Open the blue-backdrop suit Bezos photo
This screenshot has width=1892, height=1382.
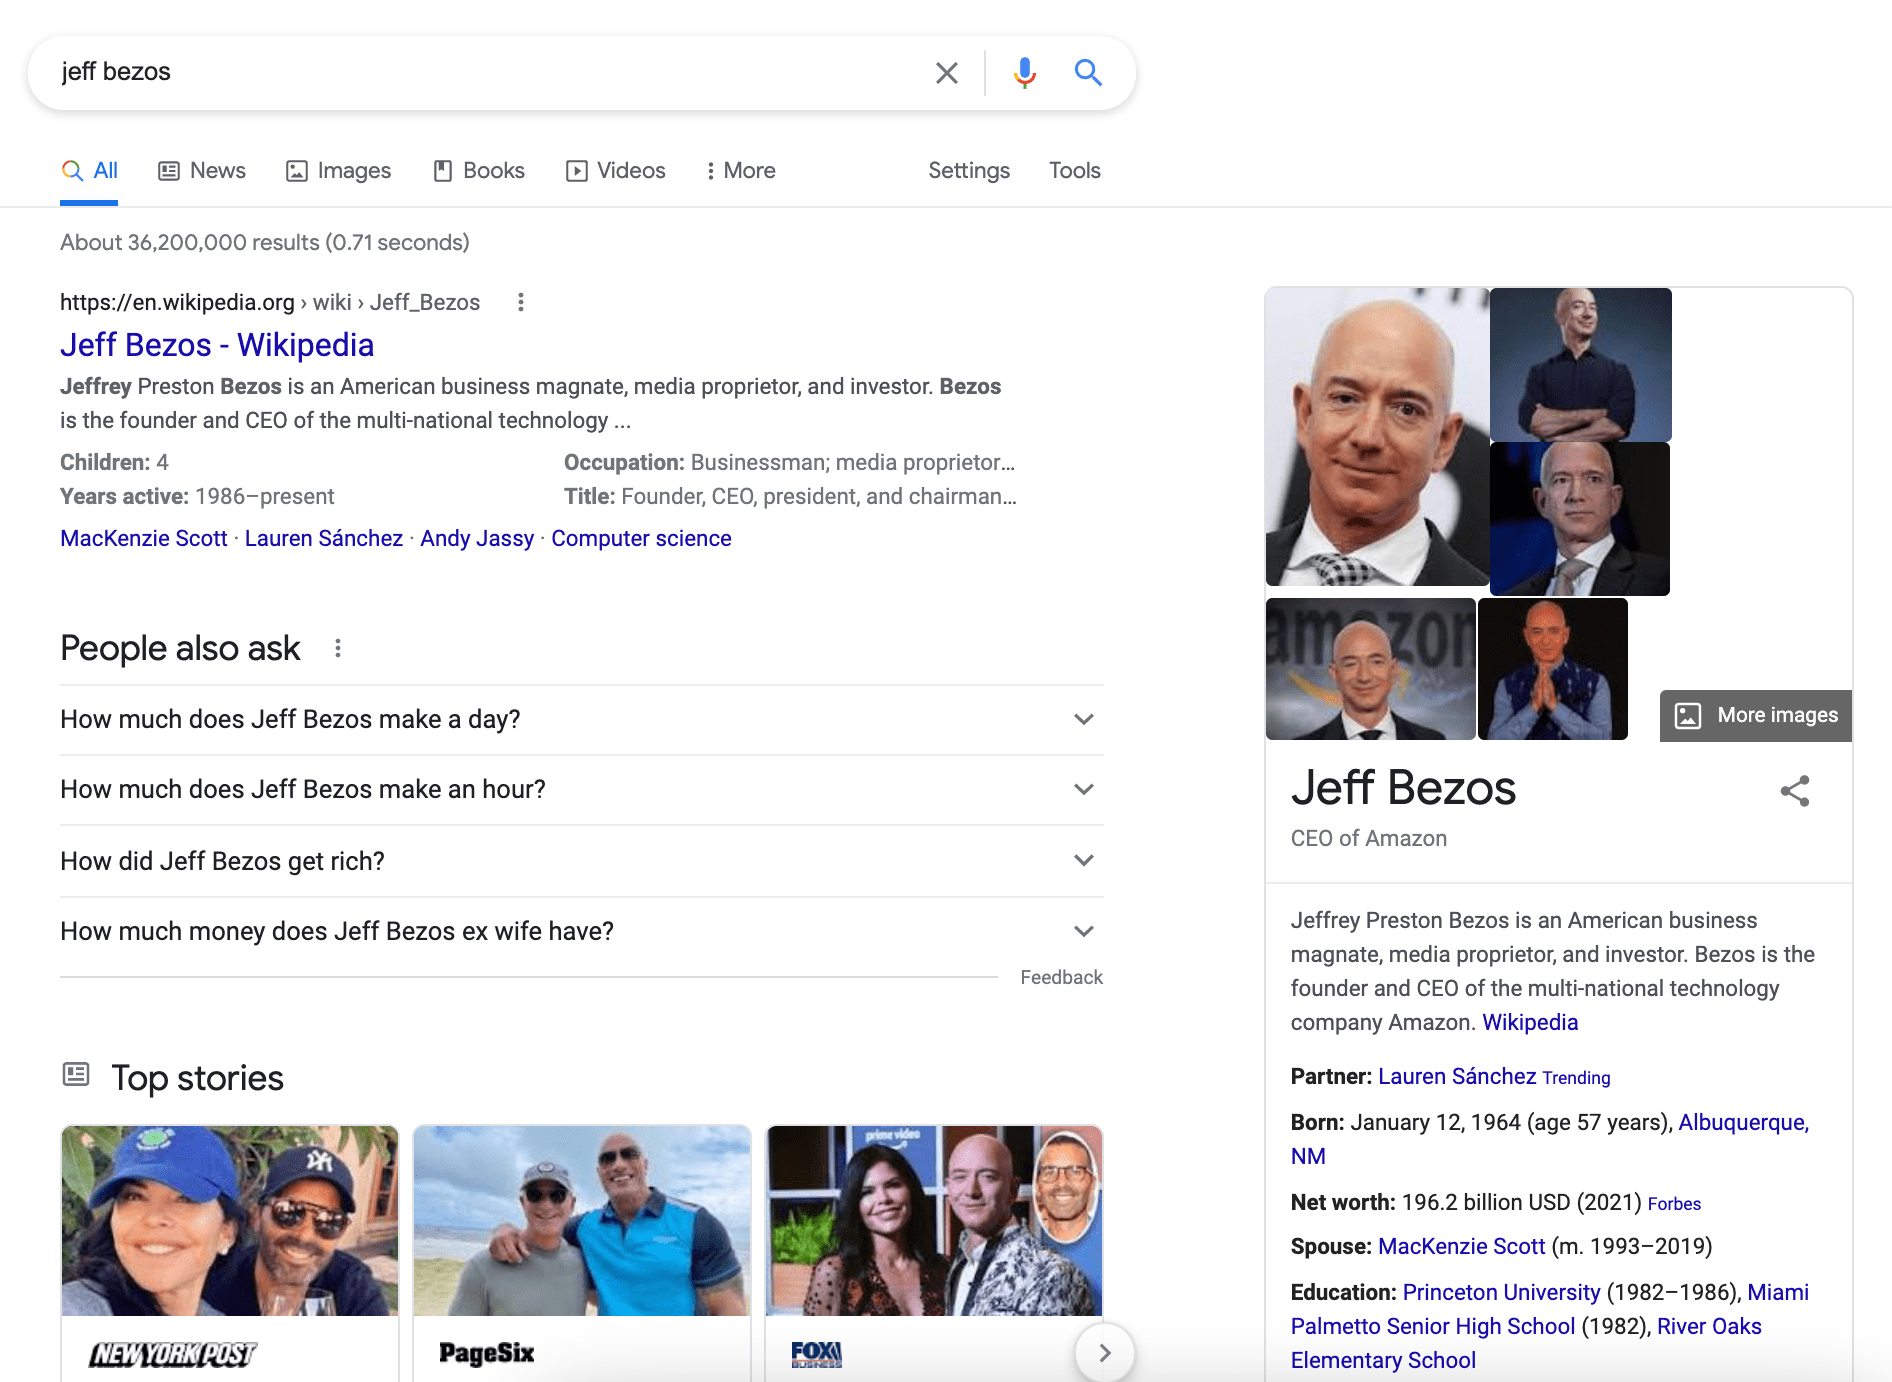1579,519
